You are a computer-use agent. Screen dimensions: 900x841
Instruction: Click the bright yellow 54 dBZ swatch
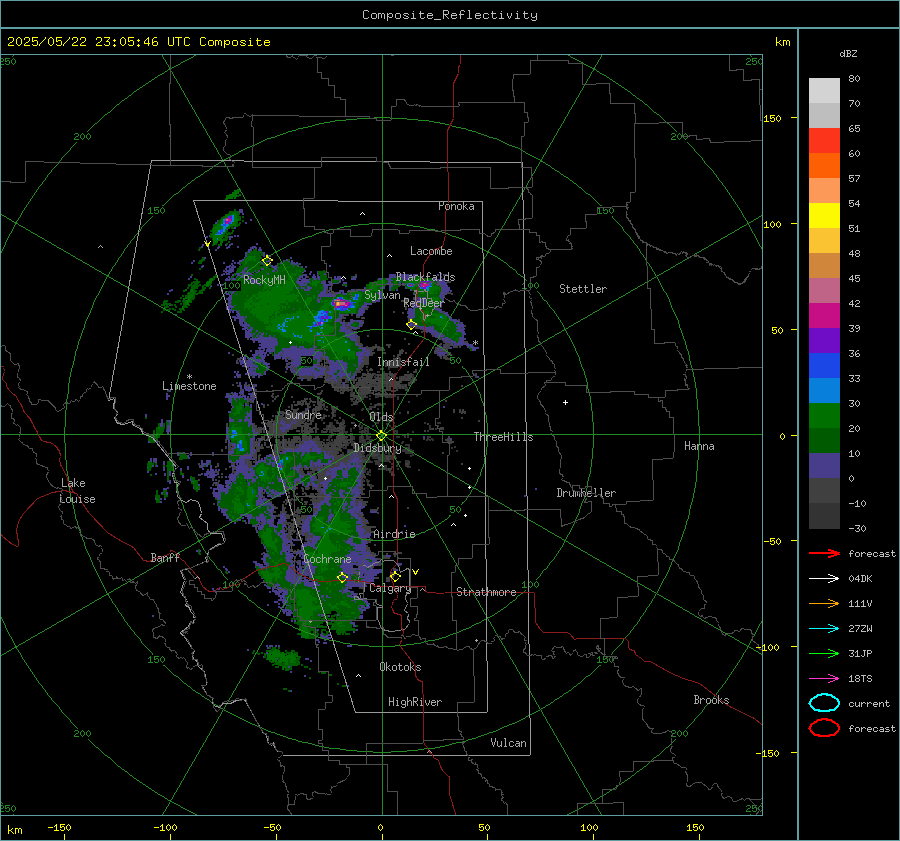(824, 216)
